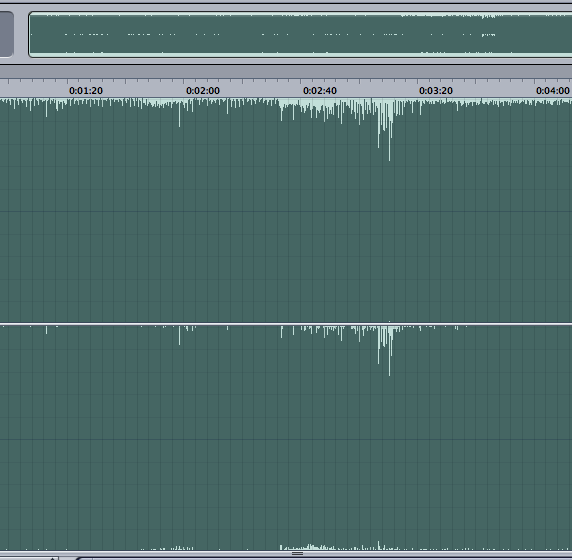The image size is (572, 560).
Task: Click the left edge of the overview selection frame
Action: click(x=30, y=35)
